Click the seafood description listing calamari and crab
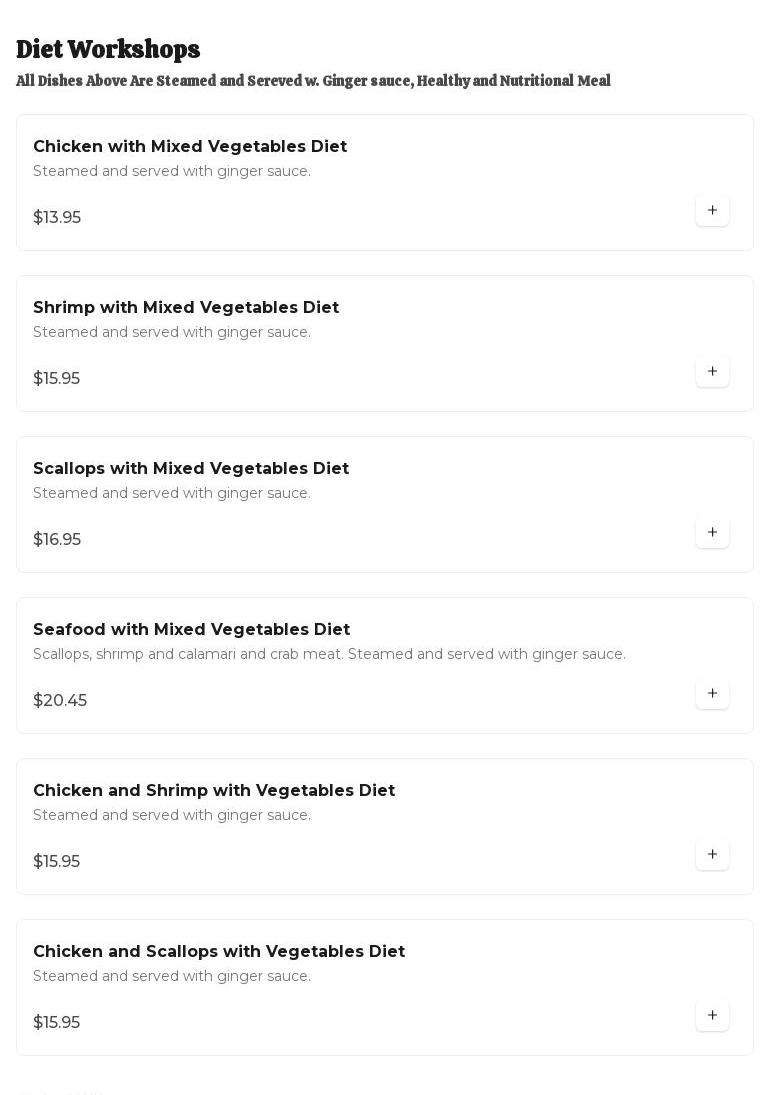Image resolution: width=770 pixels, height=1095 pixels. (329, 654)
